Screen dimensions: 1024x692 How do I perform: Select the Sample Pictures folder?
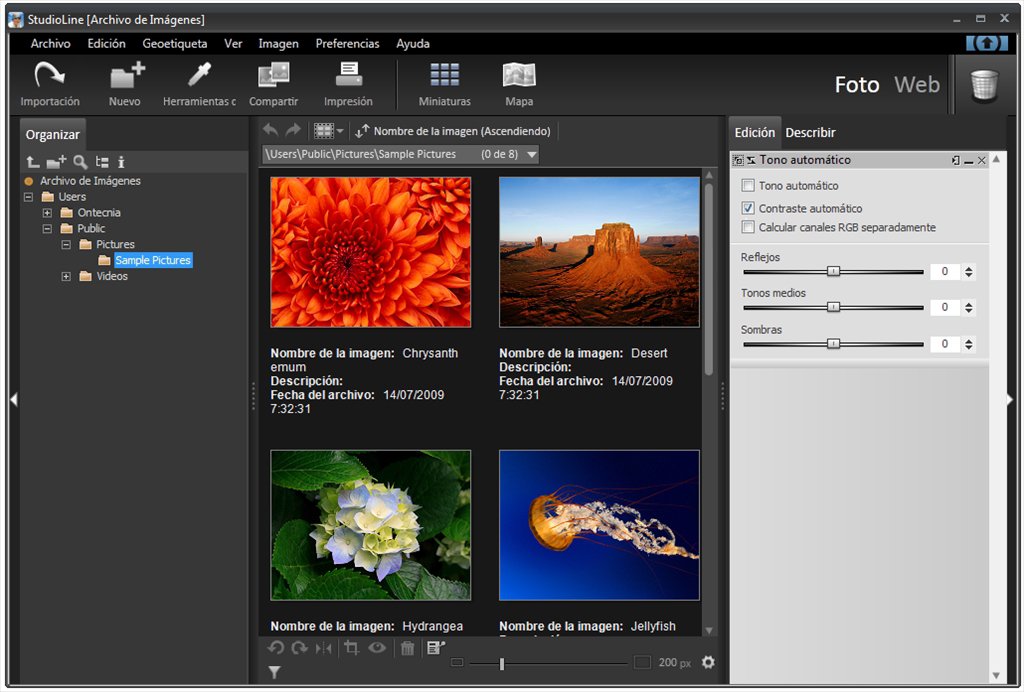coord(153,260)
